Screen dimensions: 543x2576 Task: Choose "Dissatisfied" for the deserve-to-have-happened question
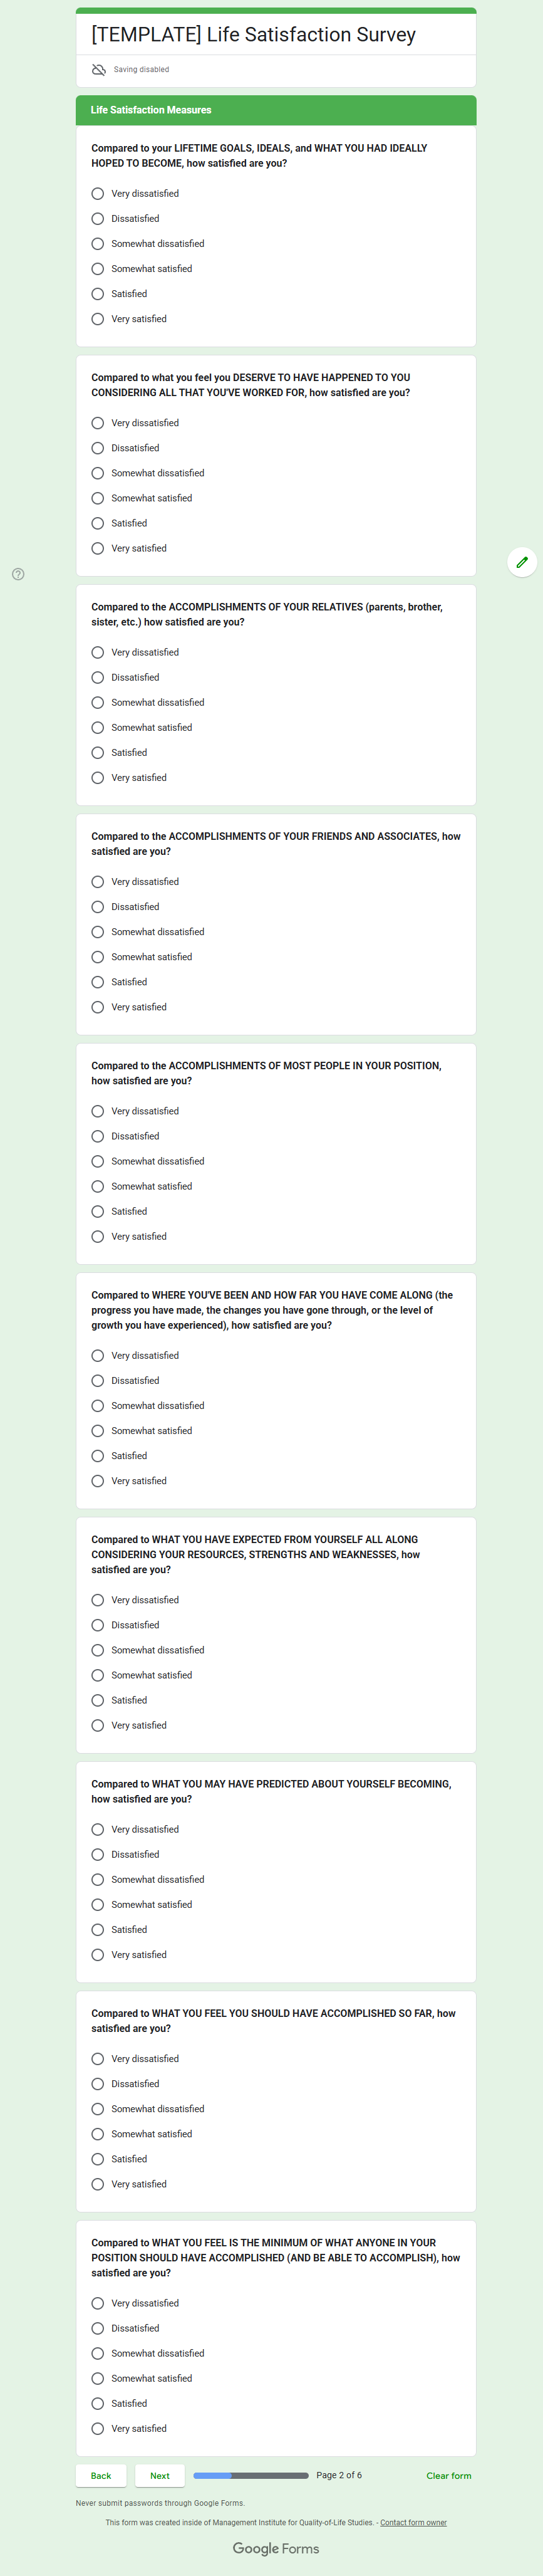click(98, 448)
